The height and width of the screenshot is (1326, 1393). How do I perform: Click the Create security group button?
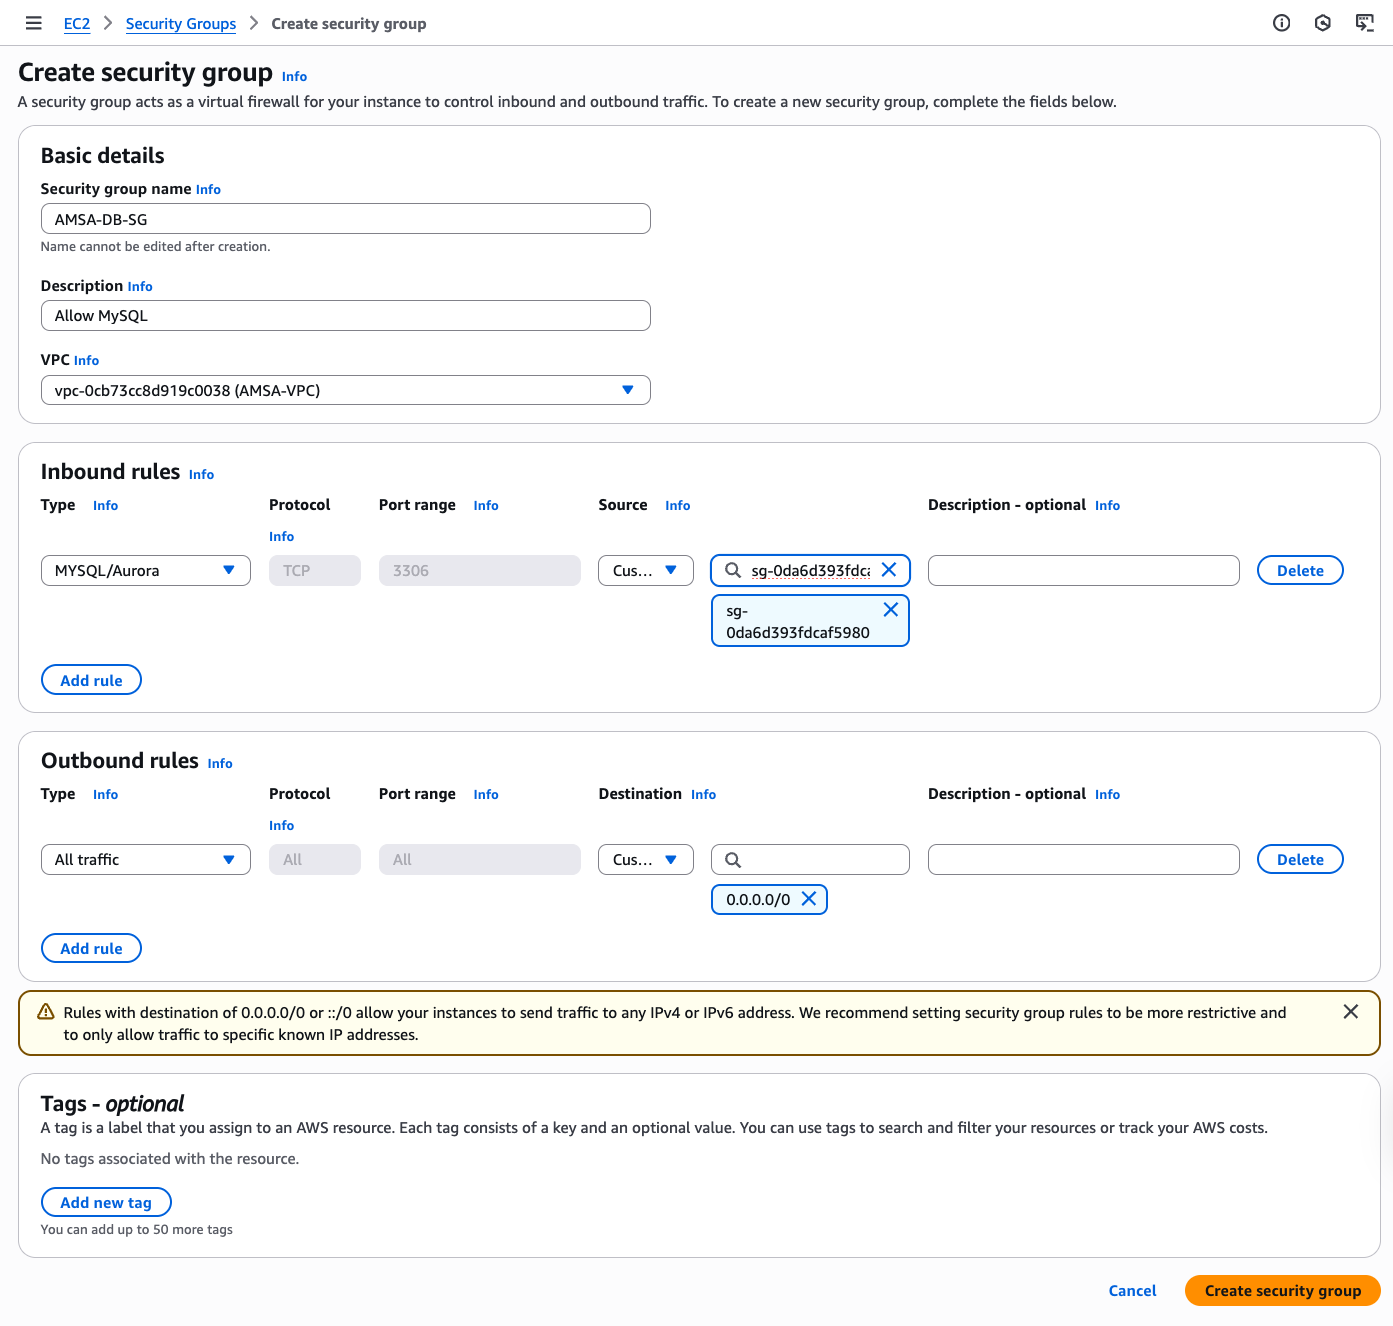(x=1282, y=1291)
